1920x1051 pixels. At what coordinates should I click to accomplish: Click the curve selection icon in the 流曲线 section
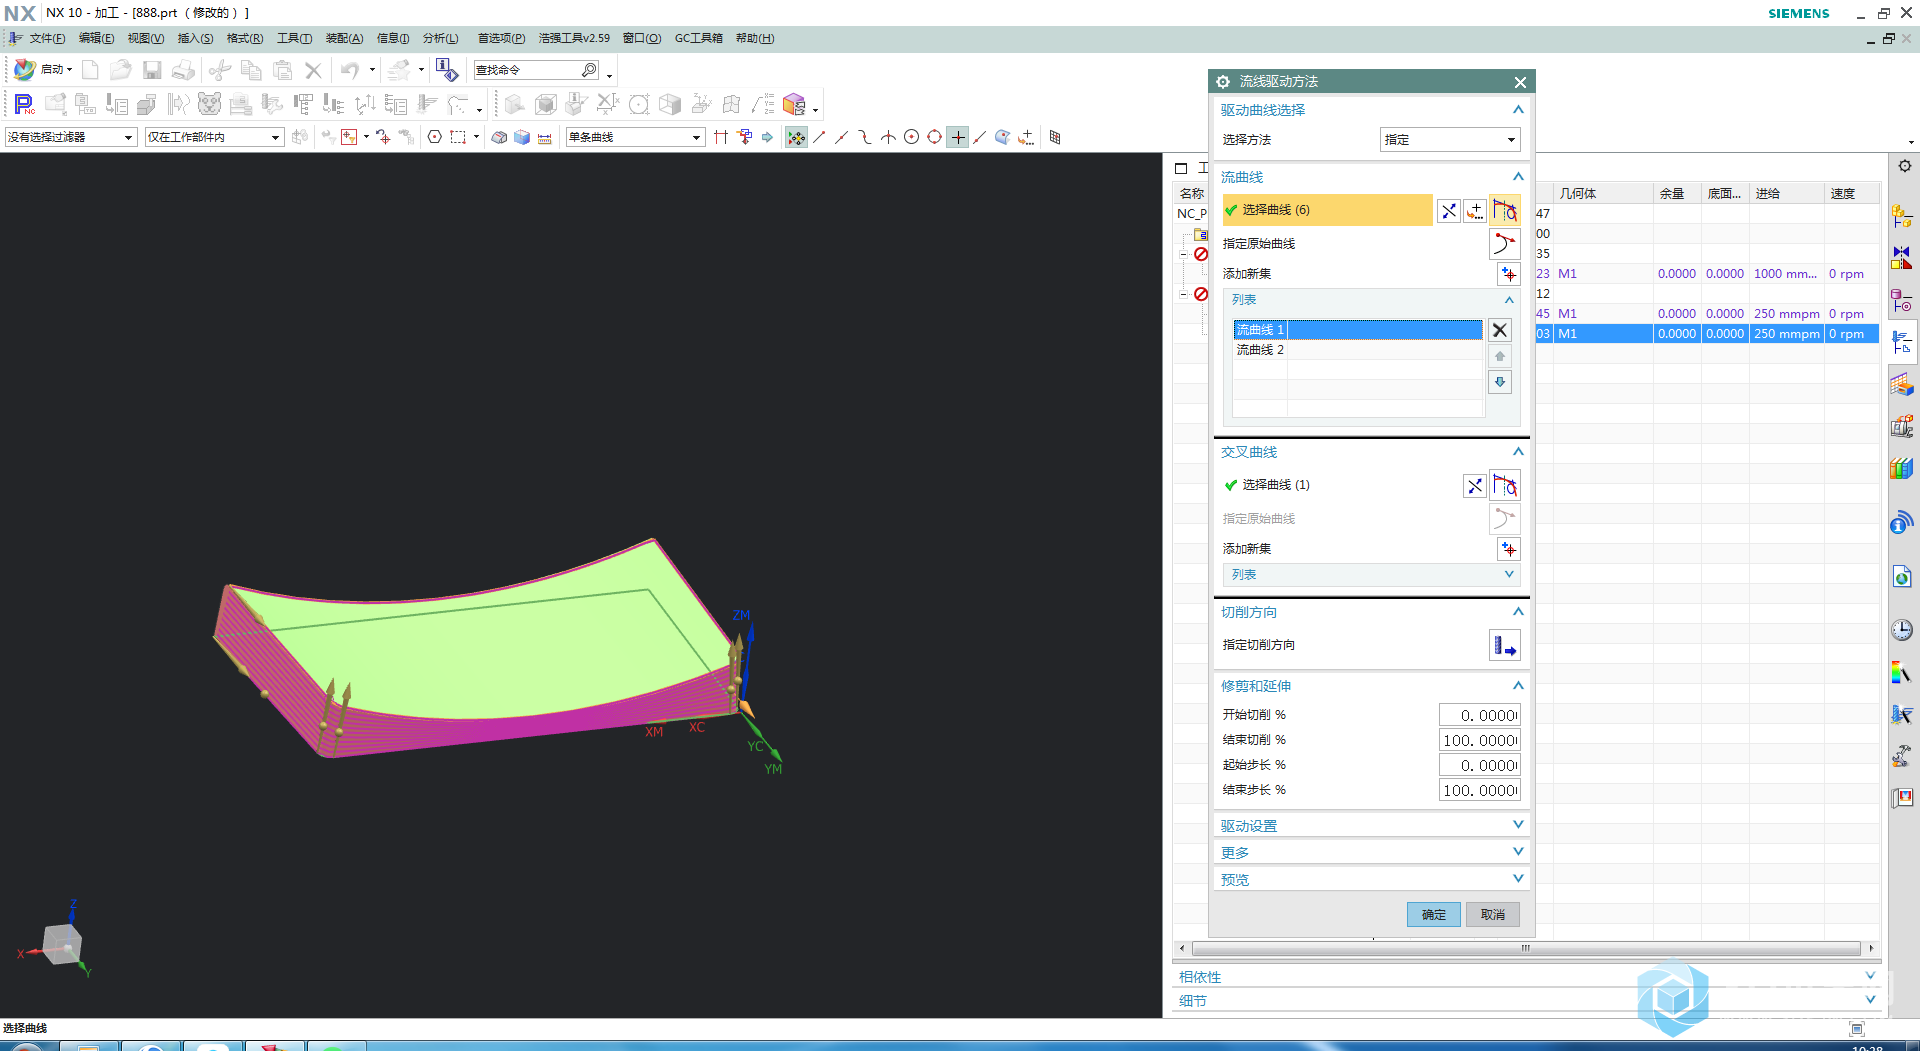pyautogui.click(x=1505, y=210)
